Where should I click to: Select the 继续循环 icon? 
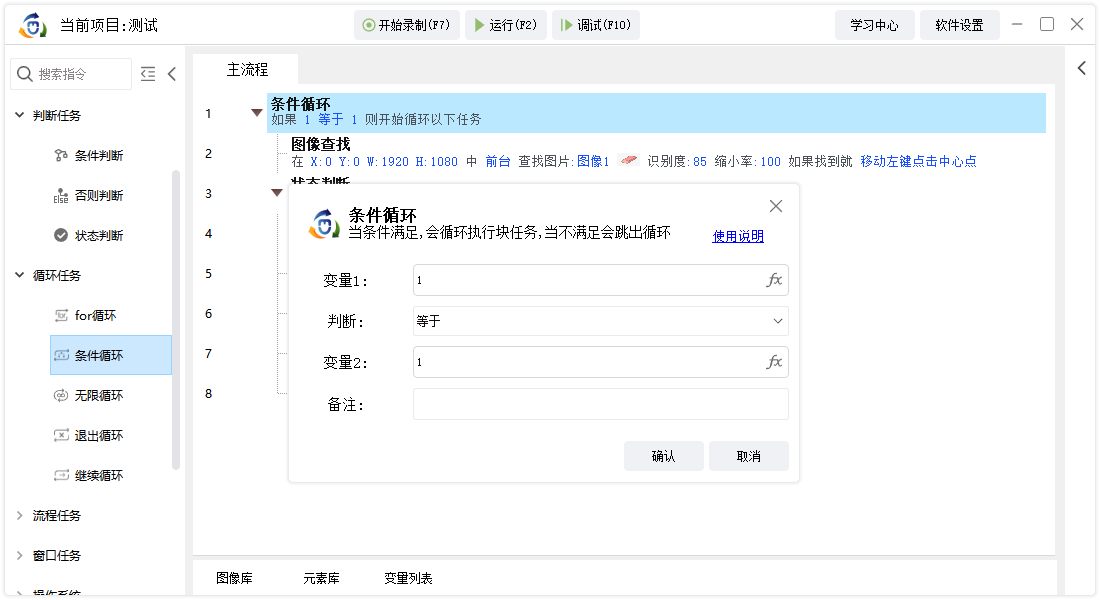(x=61, y=475)
